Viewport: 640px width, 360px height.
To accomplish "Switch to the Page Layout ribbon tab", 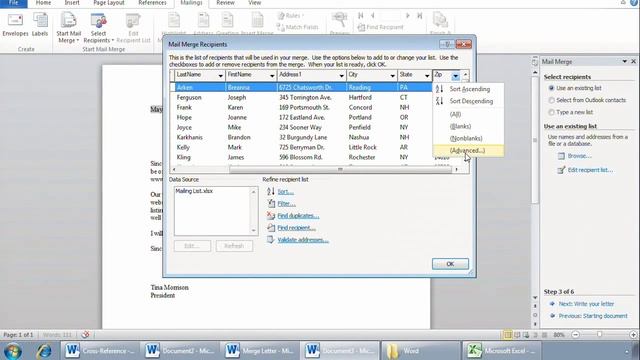I will pos(109,3).
